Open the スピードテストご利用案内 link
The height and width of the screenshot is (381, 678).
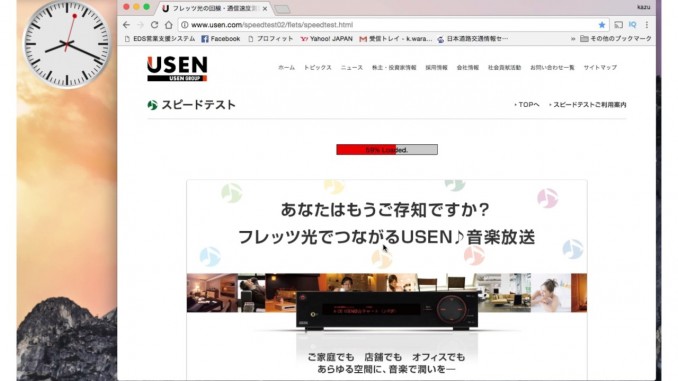(x=588, y=105)
